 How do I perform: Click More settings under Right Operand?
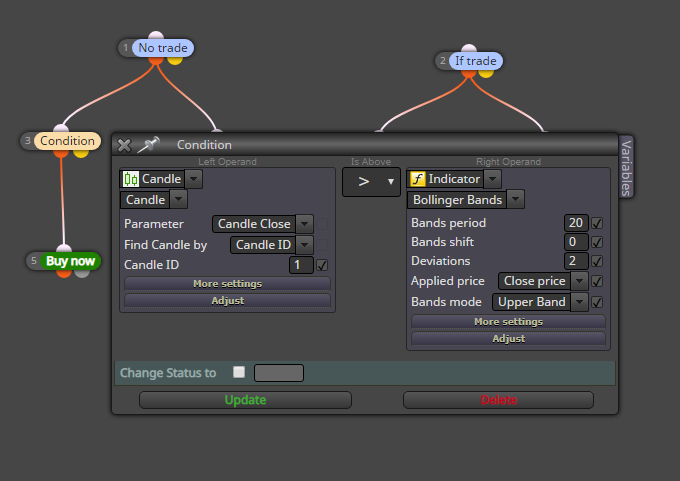[508, 322]
